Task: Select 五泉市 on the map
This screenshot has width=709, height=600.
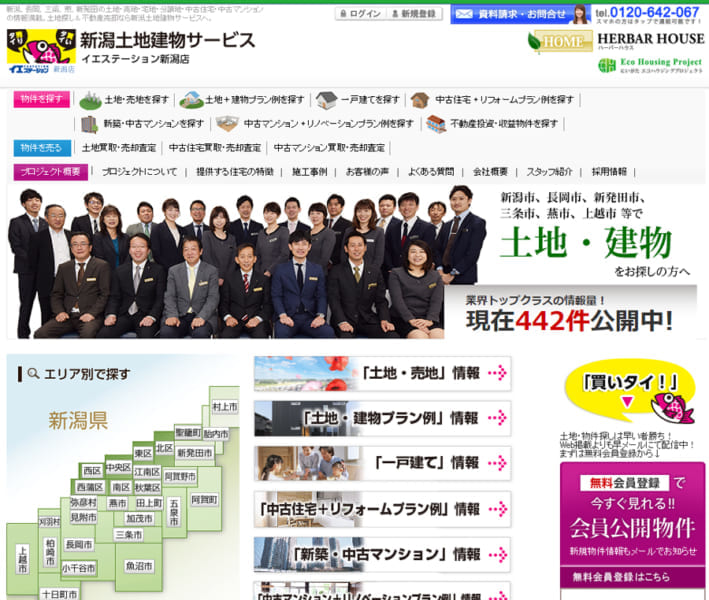Action: click(174, 512)
